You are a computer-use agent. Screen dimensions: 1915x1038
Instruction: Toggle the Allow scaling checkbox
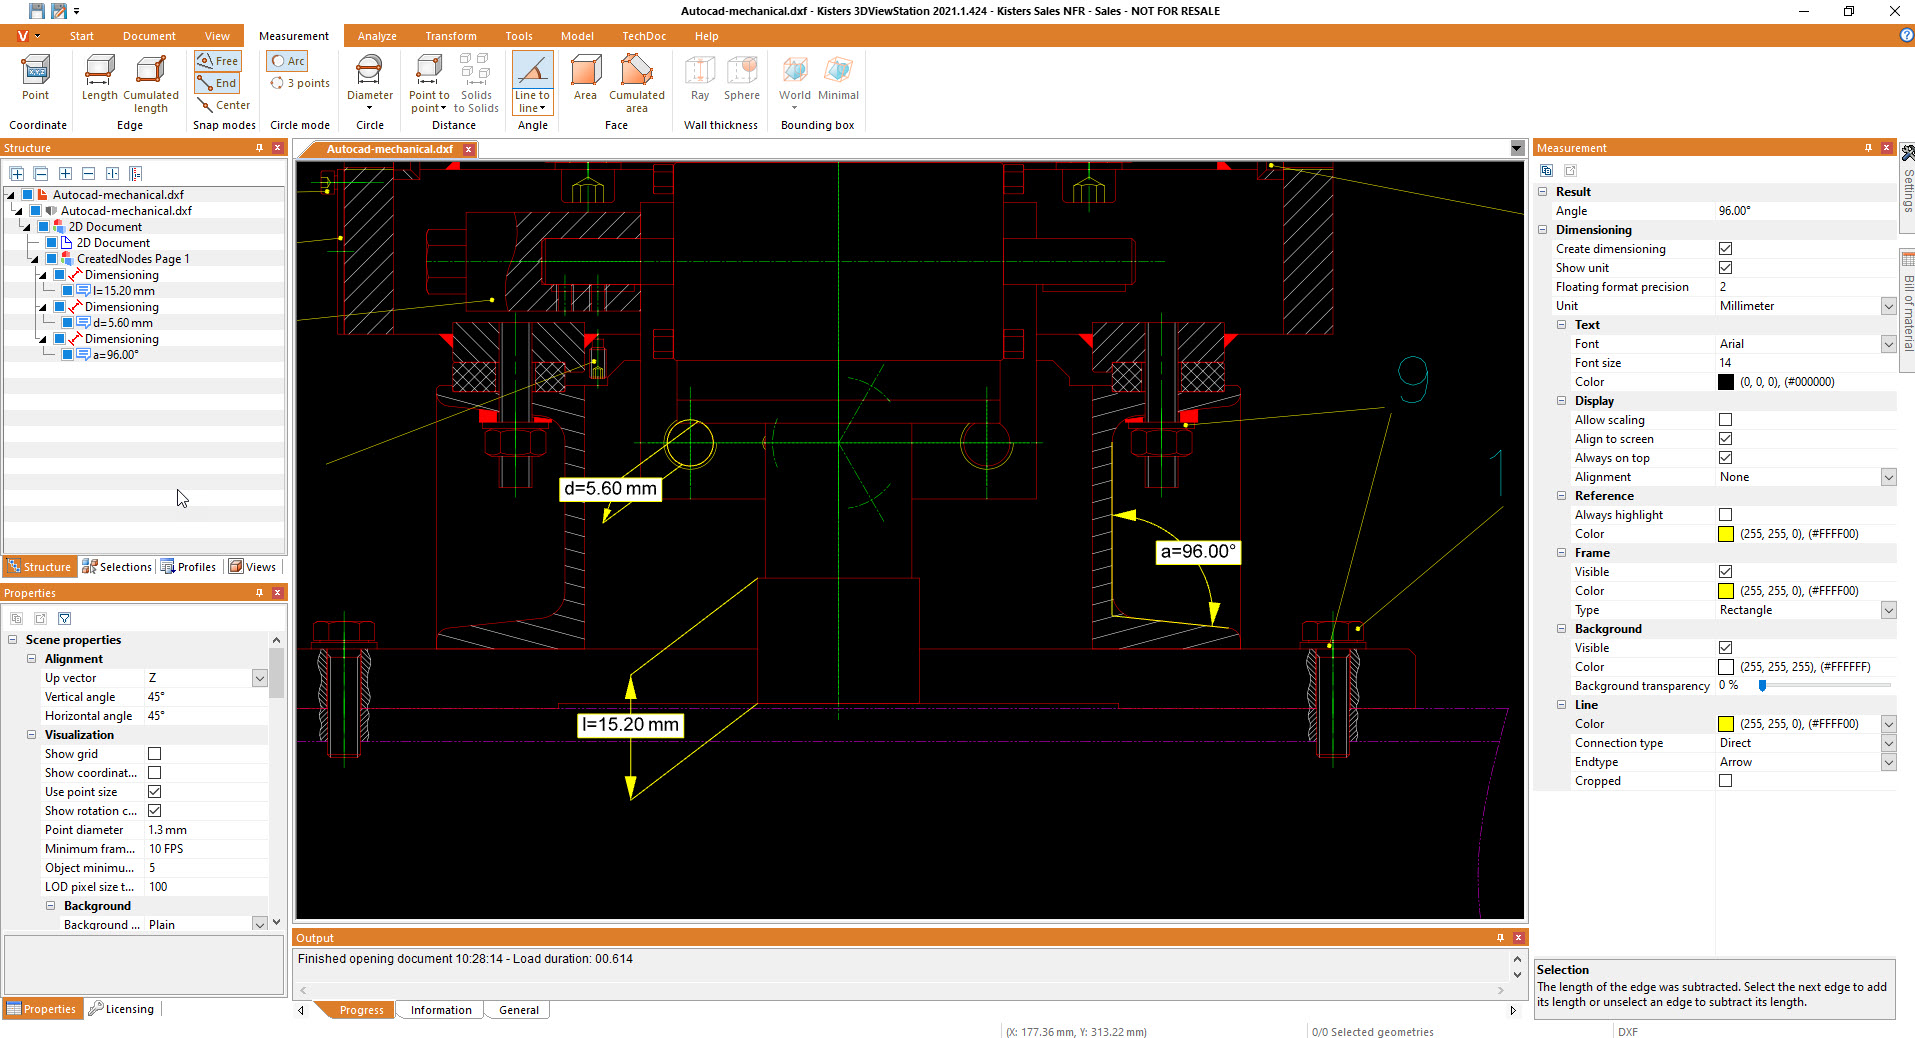pyautogui.click(x=1725, y=420)
